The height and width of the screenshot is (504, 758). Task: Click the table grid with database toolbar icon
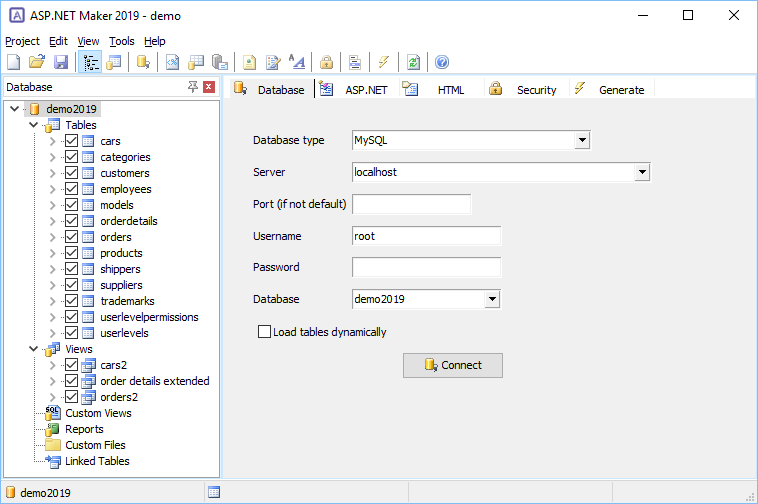[x=196, y=62]
